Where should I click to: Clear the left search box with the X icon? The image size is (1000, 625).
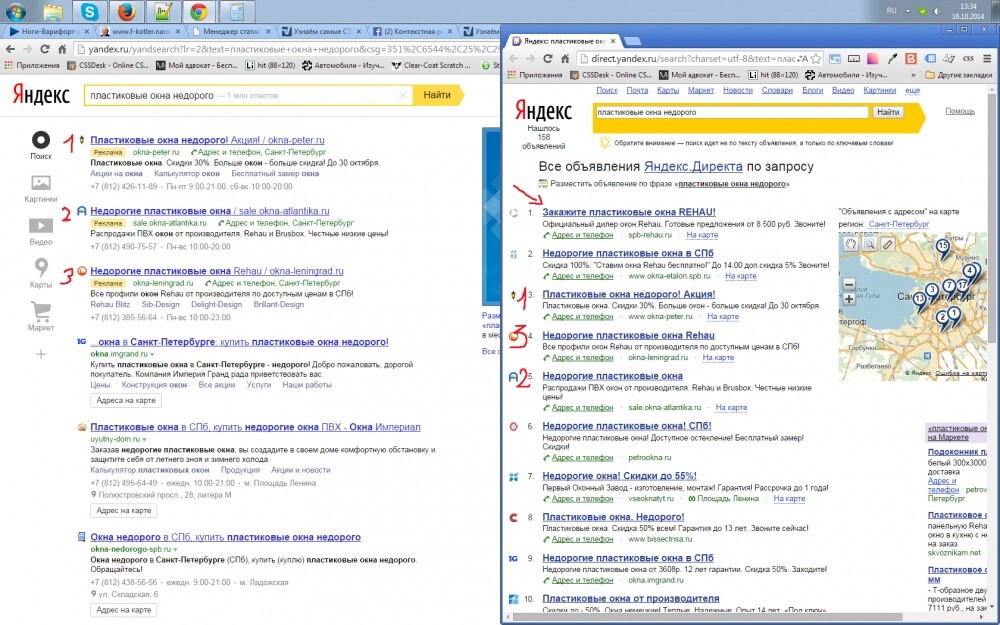point(402,95)
